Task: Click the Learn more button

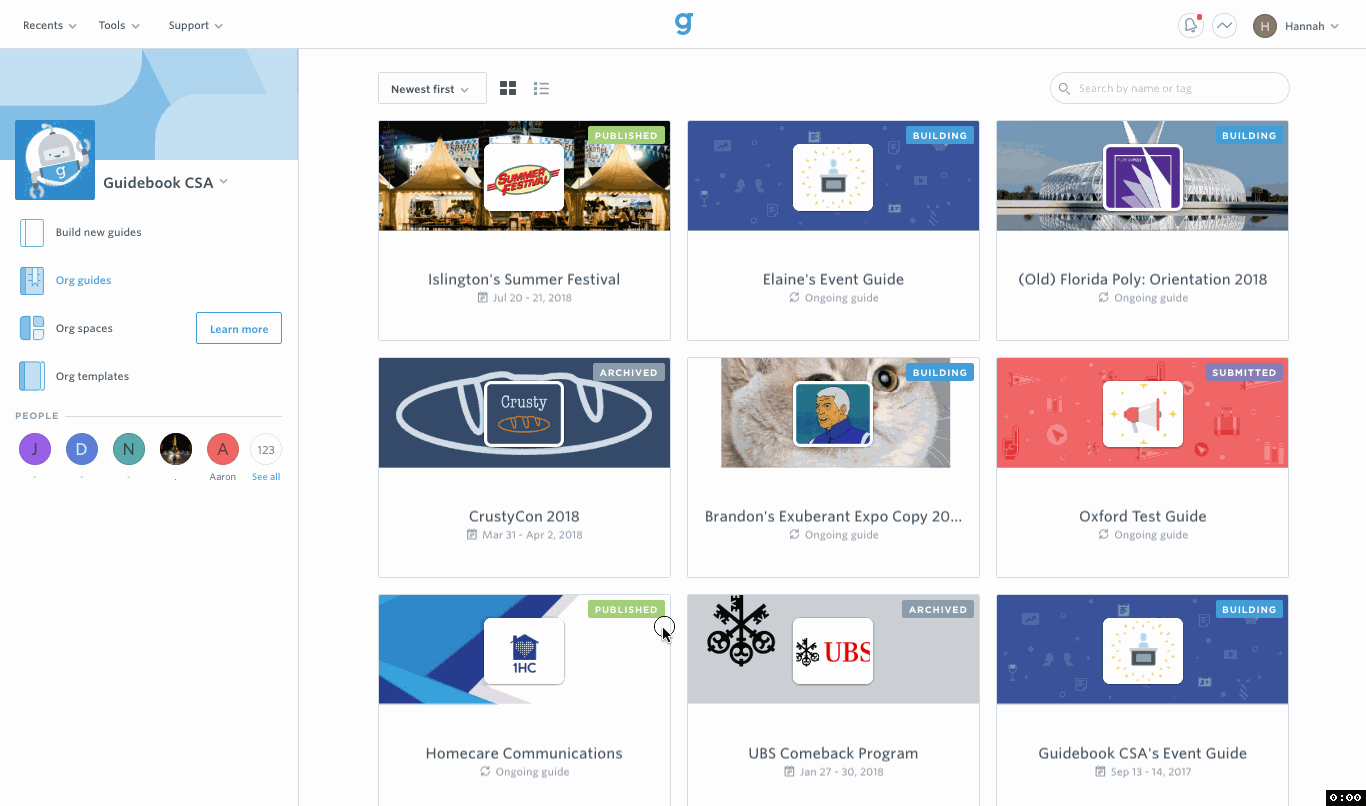Action: tap(238, 327)
